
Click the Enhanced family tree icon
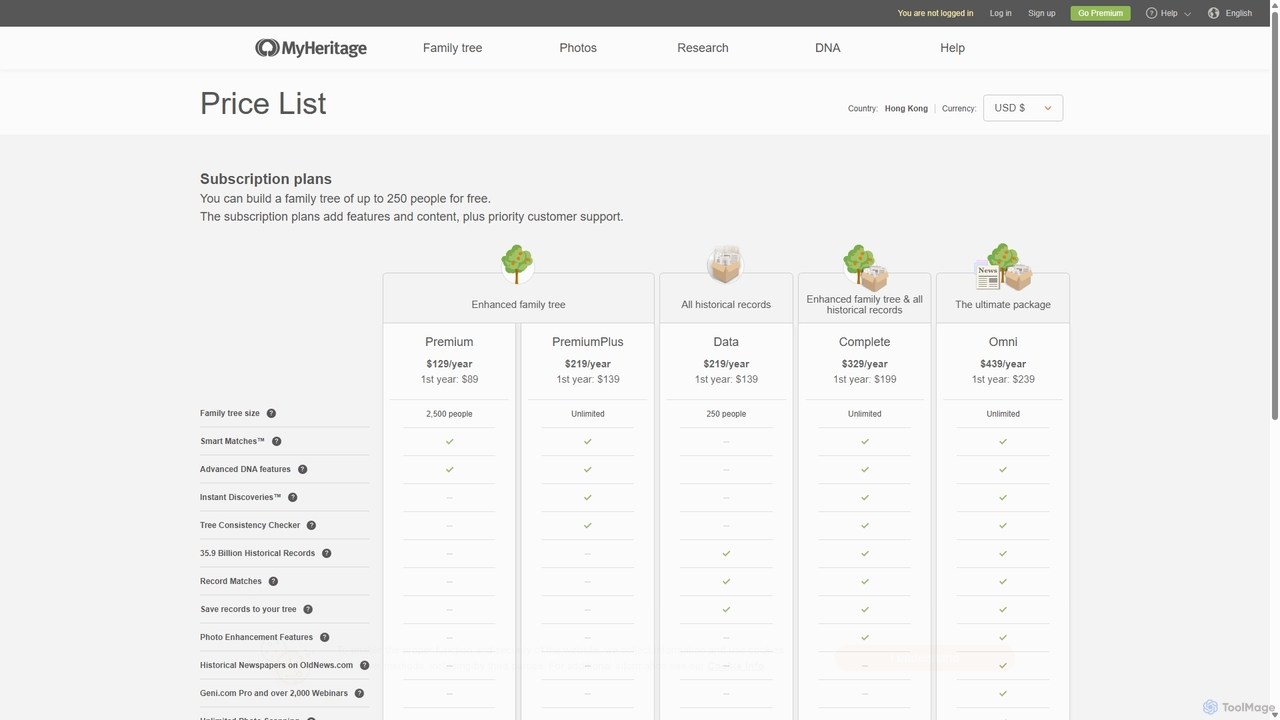[x=517, y=263]
